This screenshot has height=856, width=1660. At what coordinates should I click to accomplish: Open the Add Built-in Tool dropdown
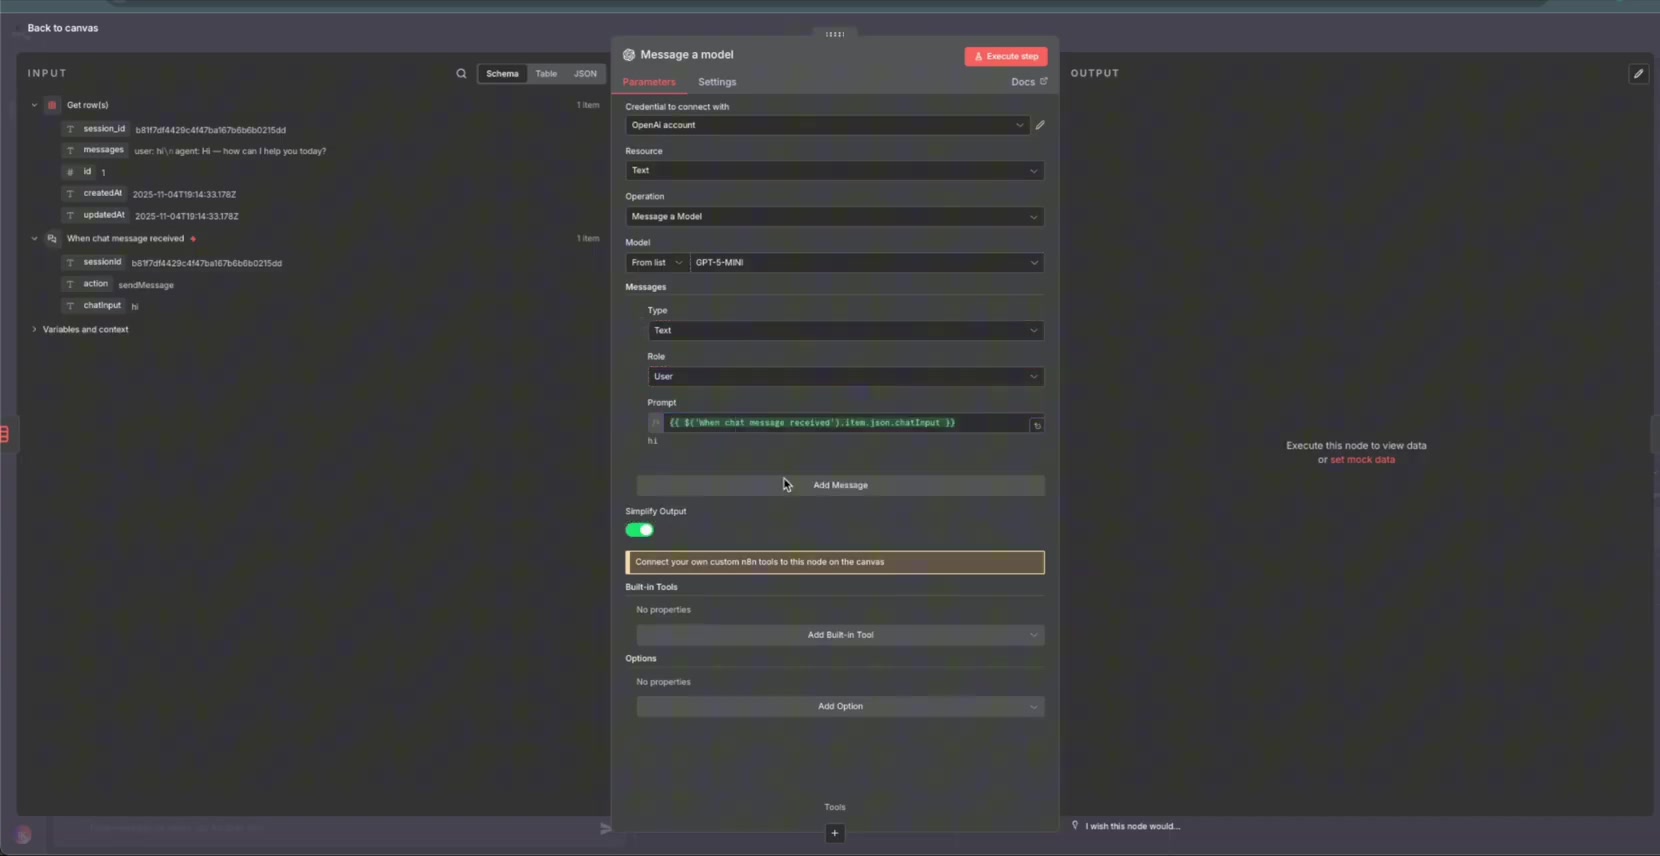(840, 635)
